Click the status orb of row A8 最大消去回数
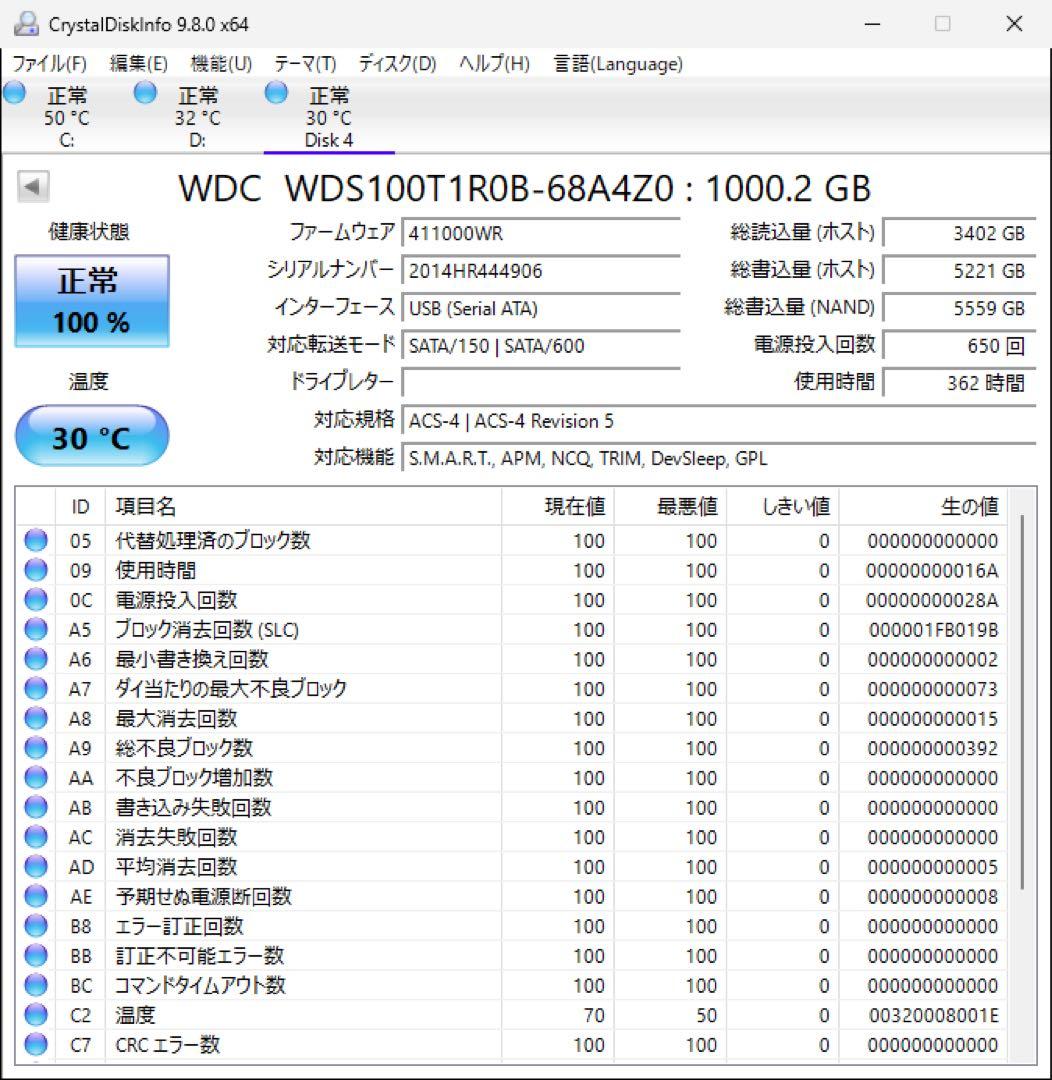The image size is (1052, 1080). pyautogui.click(x=36, y=718)
